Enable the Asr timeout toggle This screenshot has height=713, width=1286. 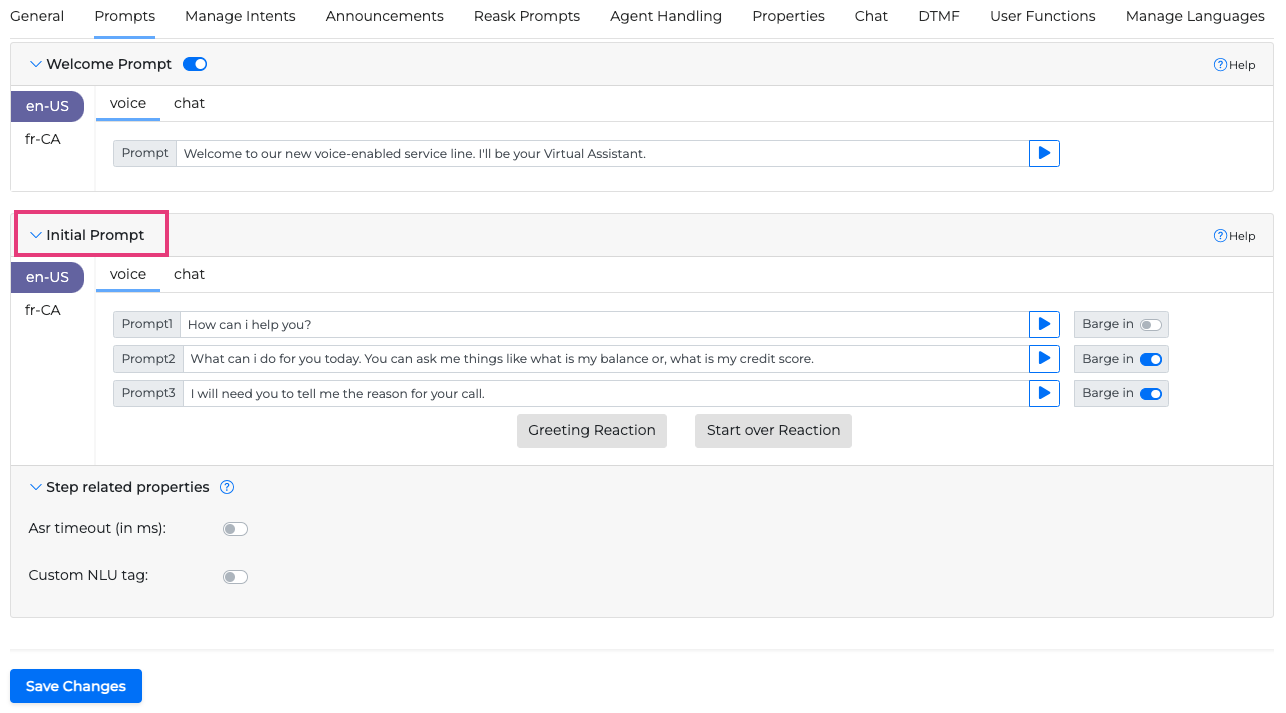[235, 529]
